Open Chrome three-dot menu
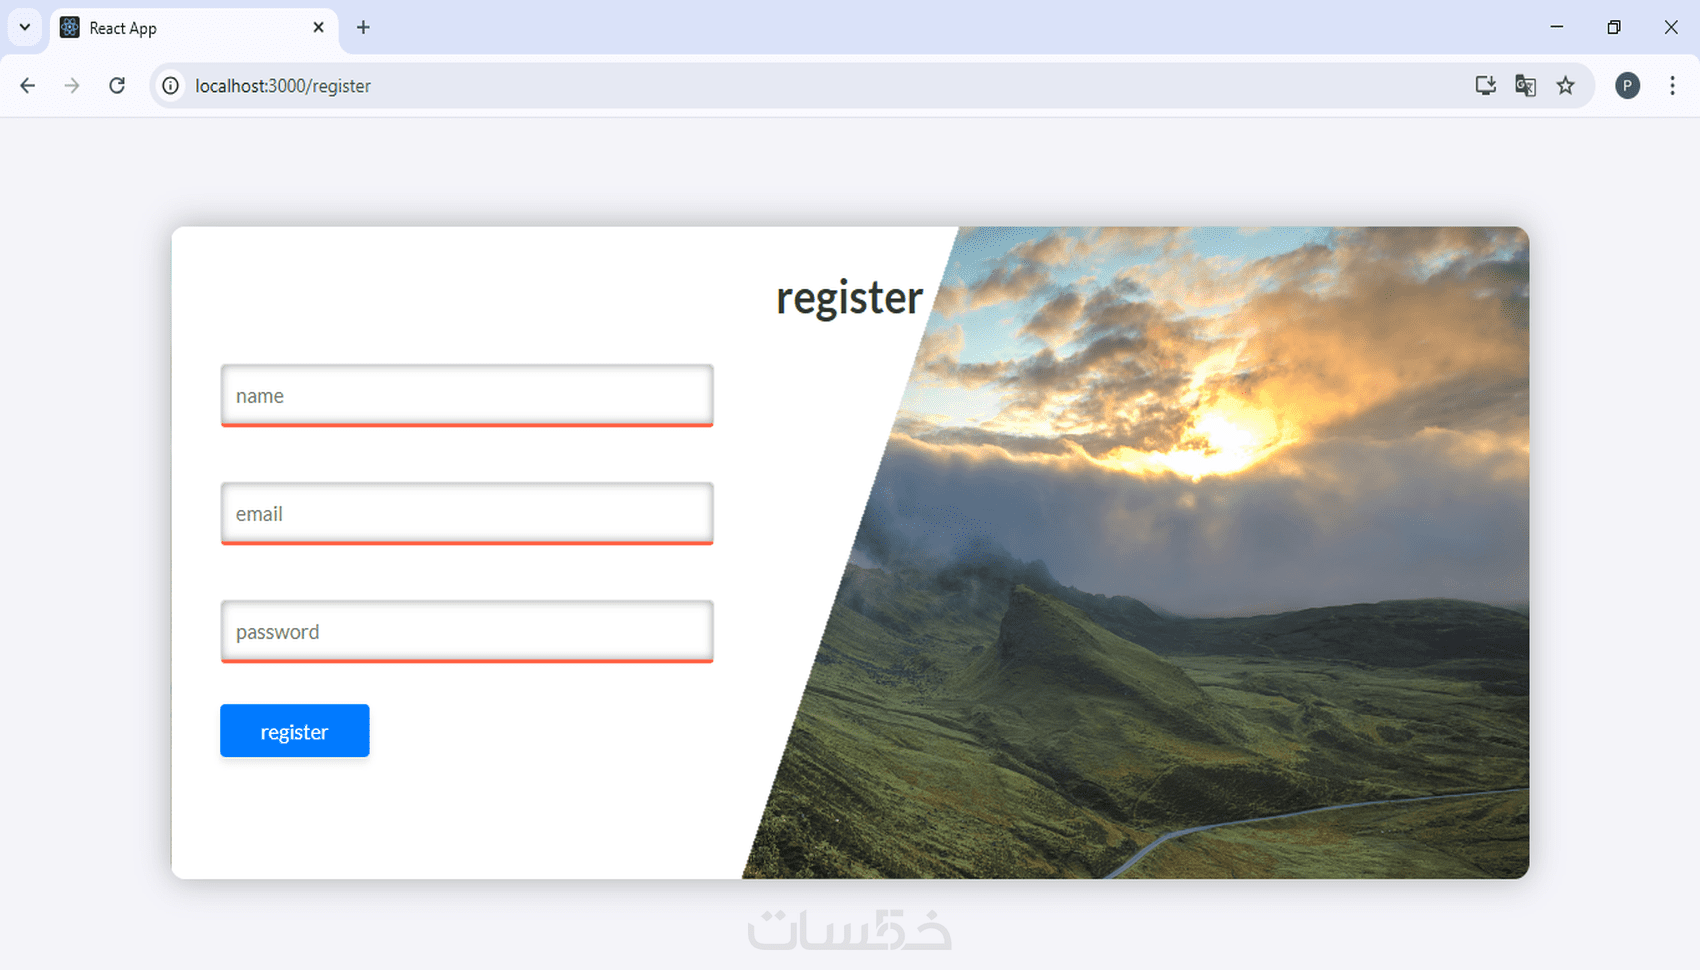Screen dimensions: 1700x970 tap(1672, 86)
